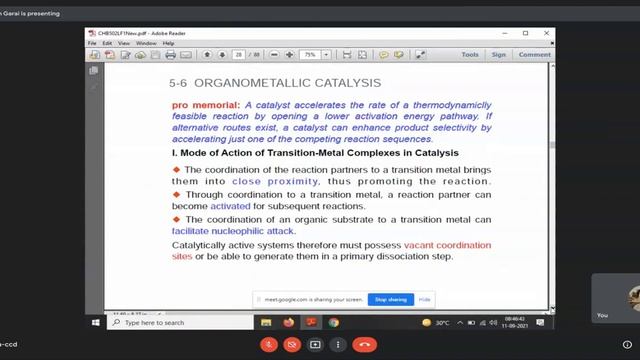Image resolution: width=640 pixels, height=360 pixels.
Task: Click the present screen button in Meet
Action: pyautogui.click(x=315, y=344)
